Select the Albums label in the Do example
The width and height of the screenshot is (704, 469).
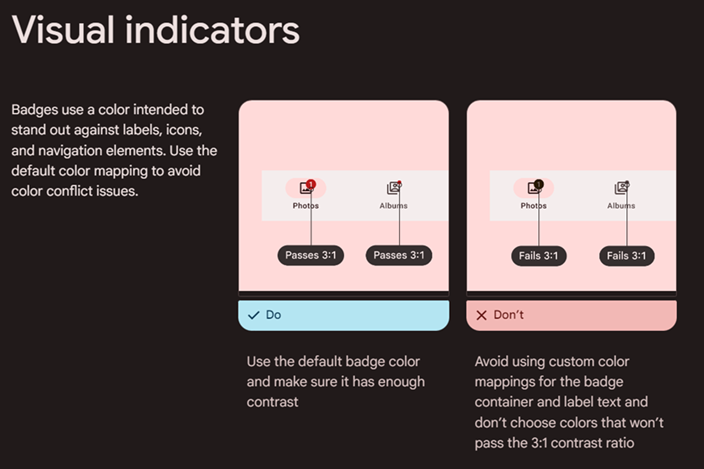393,206
